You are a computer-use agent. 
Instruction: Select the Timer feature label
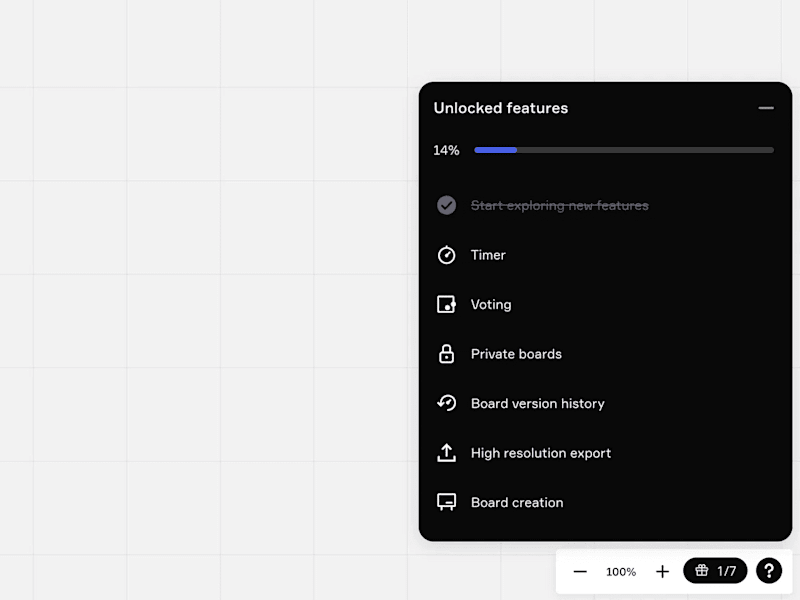488,255
